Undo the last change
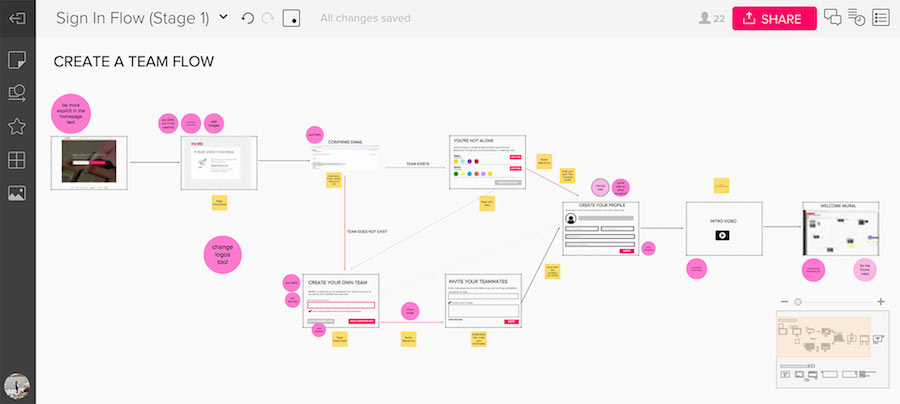Image resolution: width=900 pixels, height=404 pixels. 248,18
